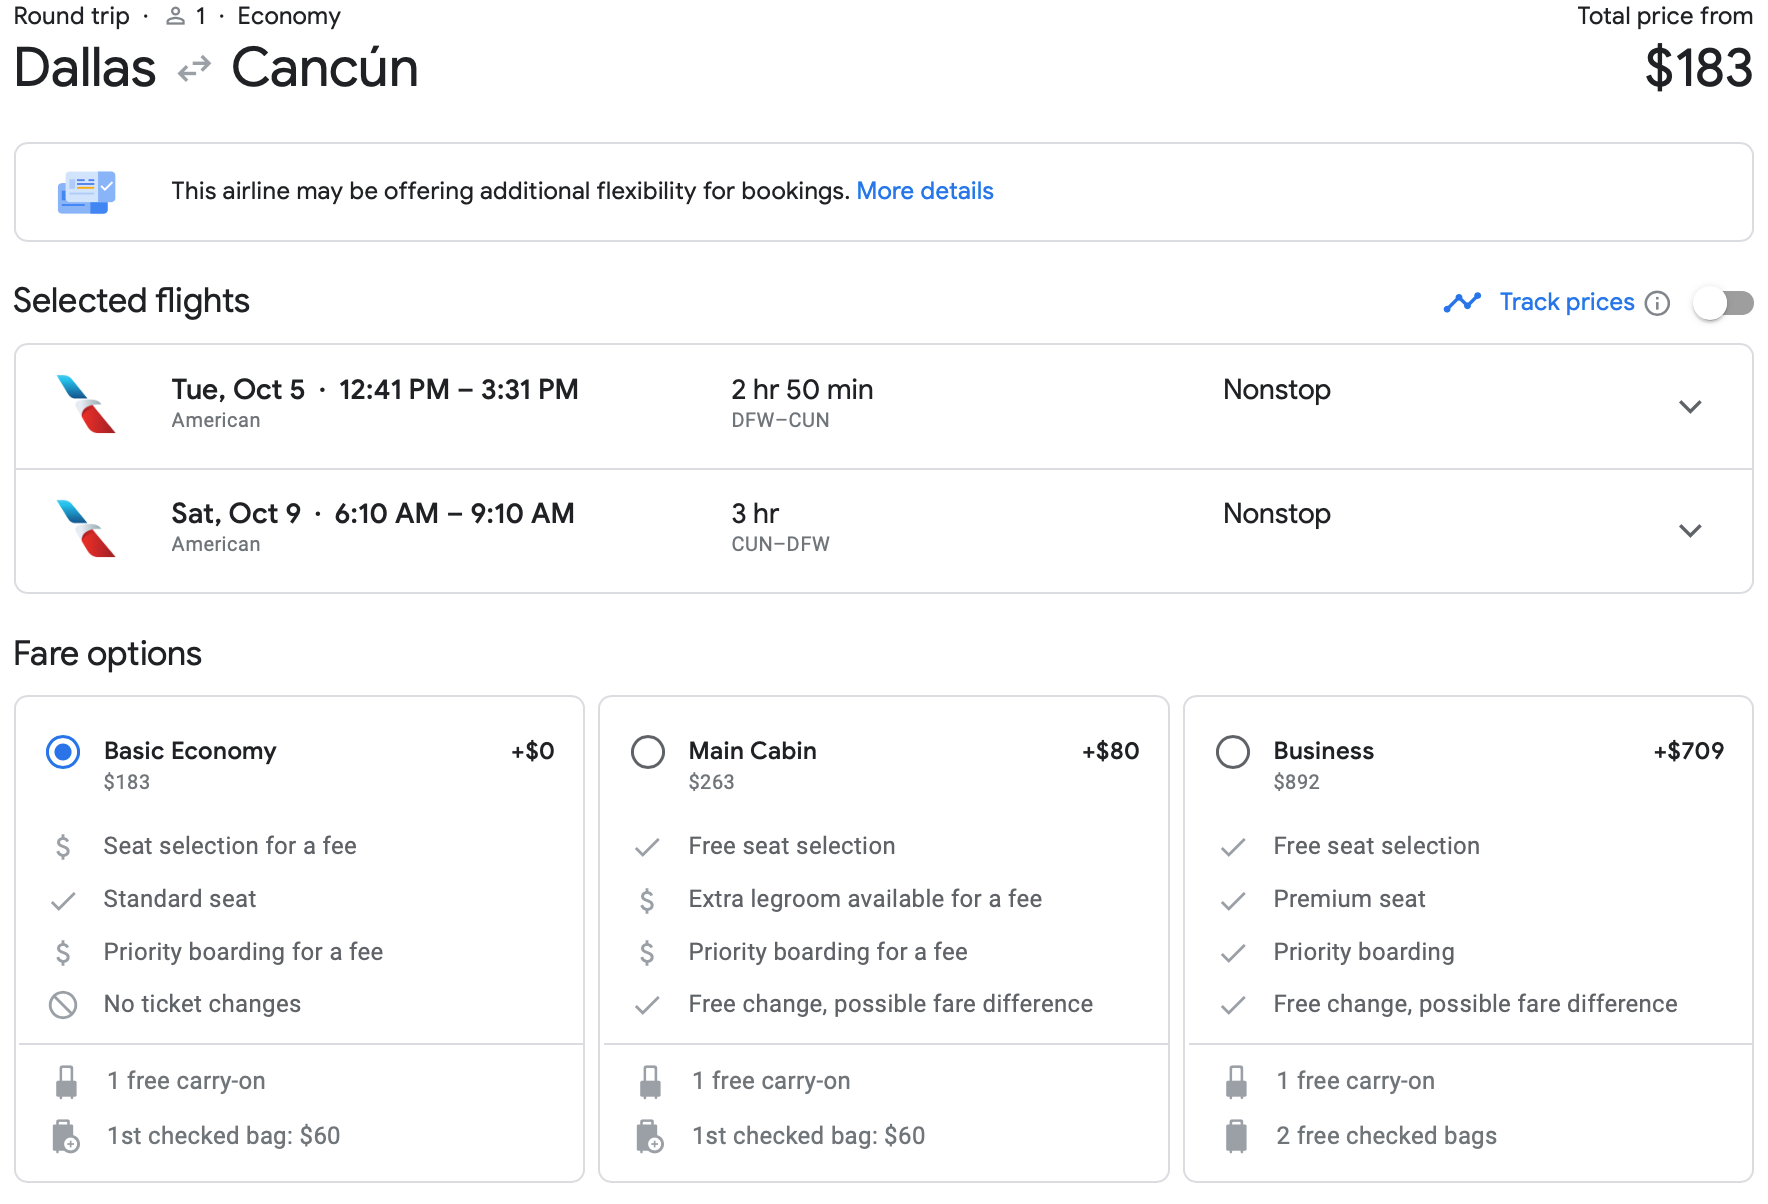The width and height of the screenshot is (1768, 1204).
Task: Open the More details link
Action: (x=925, y=191)
